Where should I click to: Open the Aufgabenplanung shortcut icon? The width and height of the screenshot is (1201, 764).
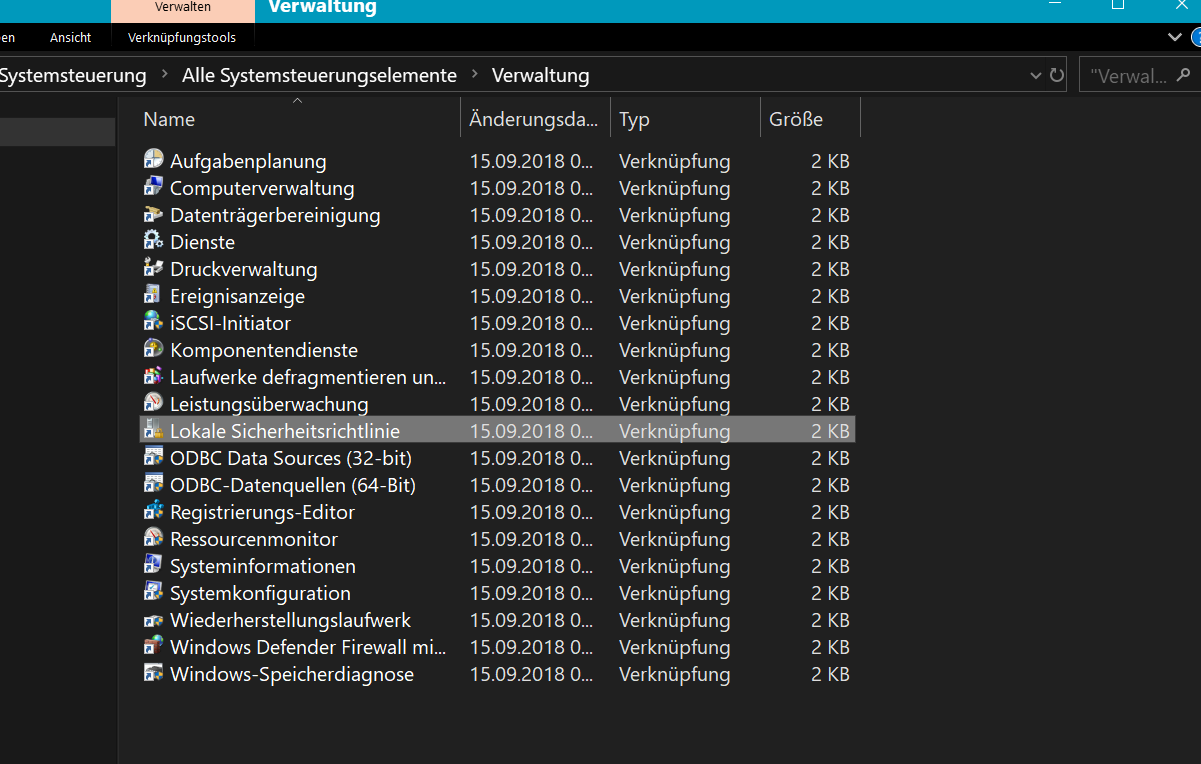[153, 159]
